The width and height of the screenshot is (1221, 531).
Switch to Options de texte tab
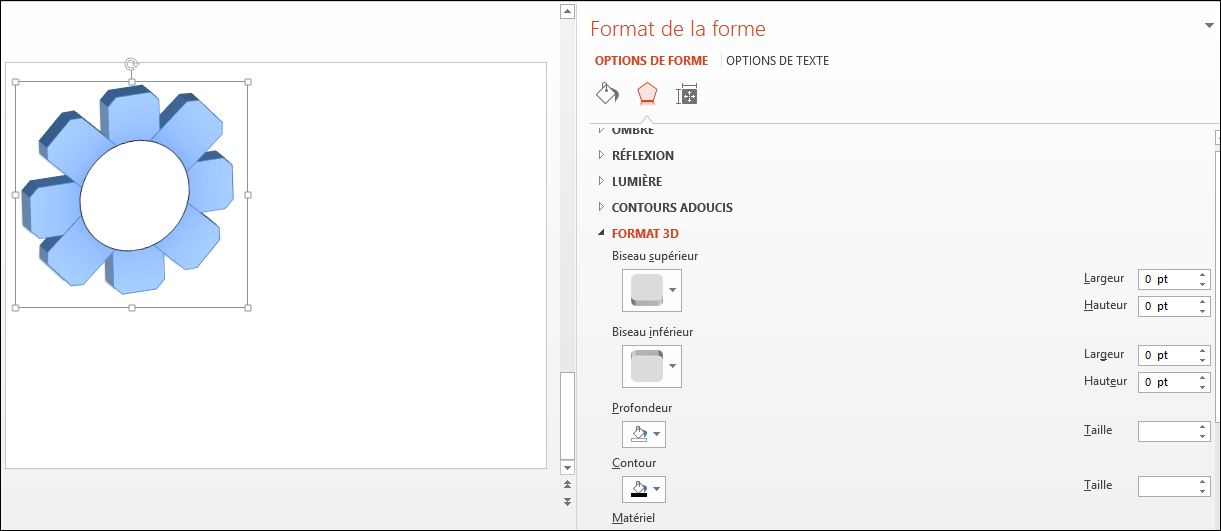click(777, 61)
